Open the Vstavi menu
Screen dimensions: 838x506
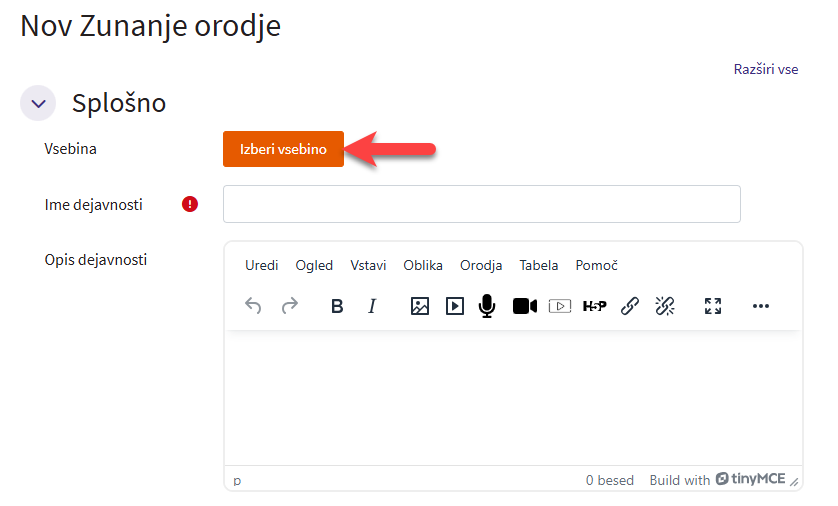tap(368, 265)
